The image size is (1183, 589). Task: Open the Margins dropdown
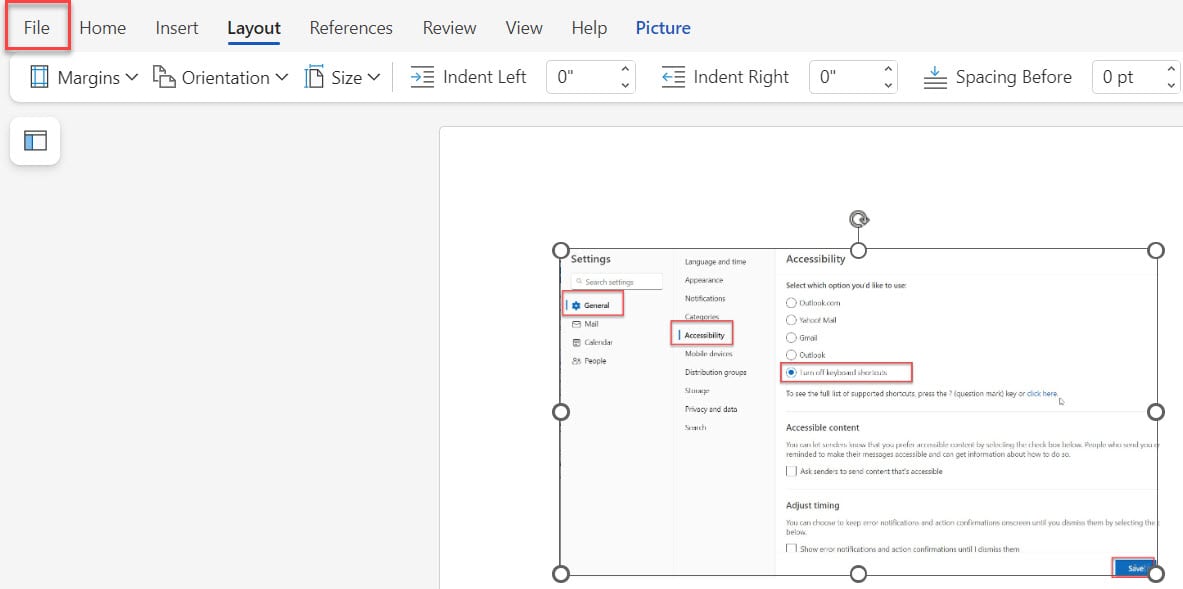(x=94, y=76)
